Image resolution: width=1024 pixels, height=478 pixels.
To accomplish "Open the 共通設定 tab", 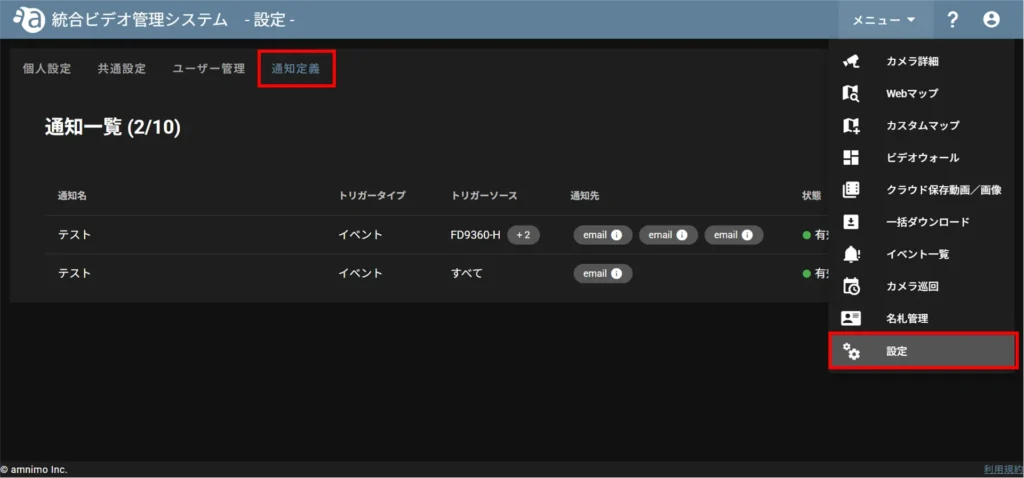I will click(122, 69).
